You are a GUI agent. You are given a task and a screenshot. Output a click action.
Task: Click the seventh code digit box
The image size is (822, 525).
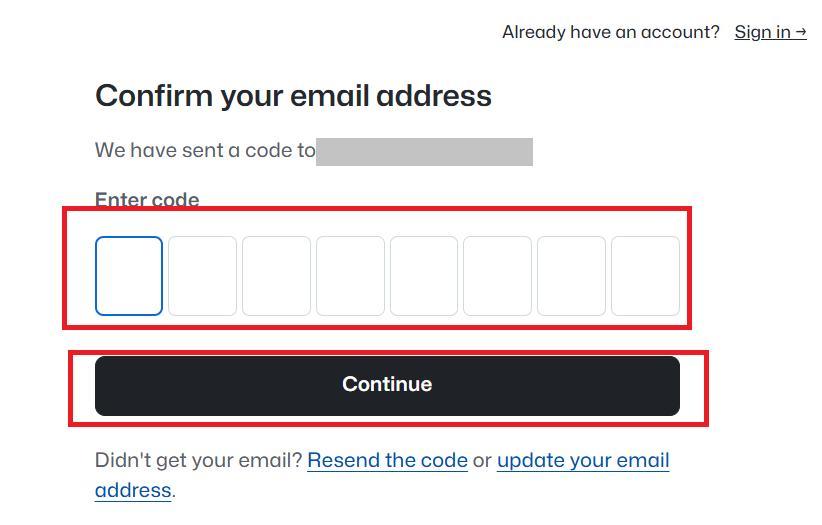pyautogui.click(x=572, y=276)
